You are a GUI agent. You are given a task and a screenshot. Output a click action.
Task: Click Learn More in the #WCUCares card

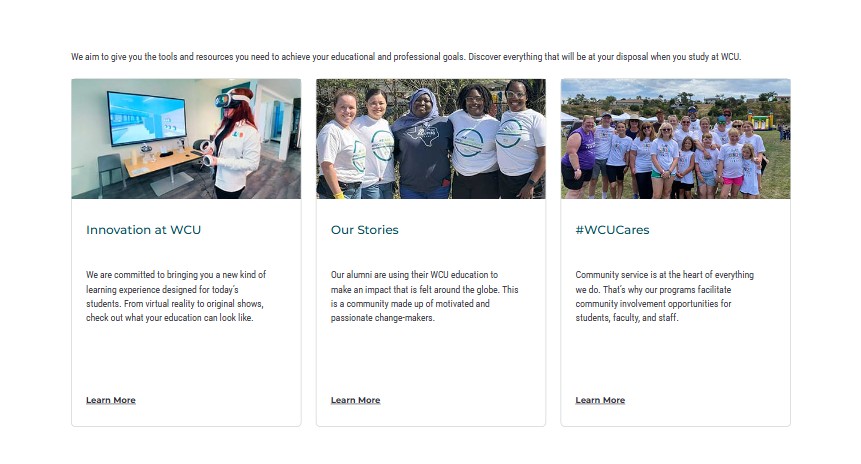click(x=600, y=400)
